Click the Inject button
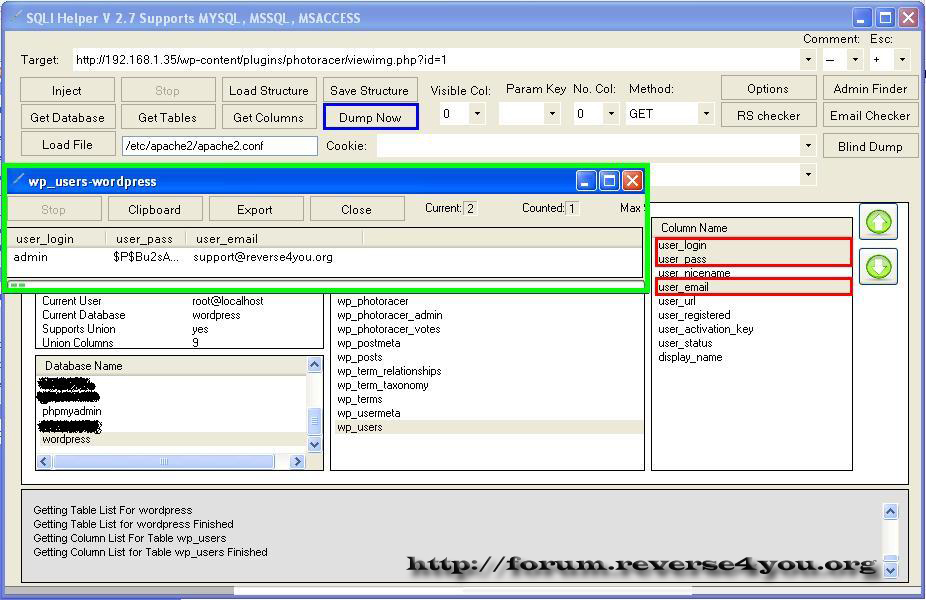 coord(67,90)
